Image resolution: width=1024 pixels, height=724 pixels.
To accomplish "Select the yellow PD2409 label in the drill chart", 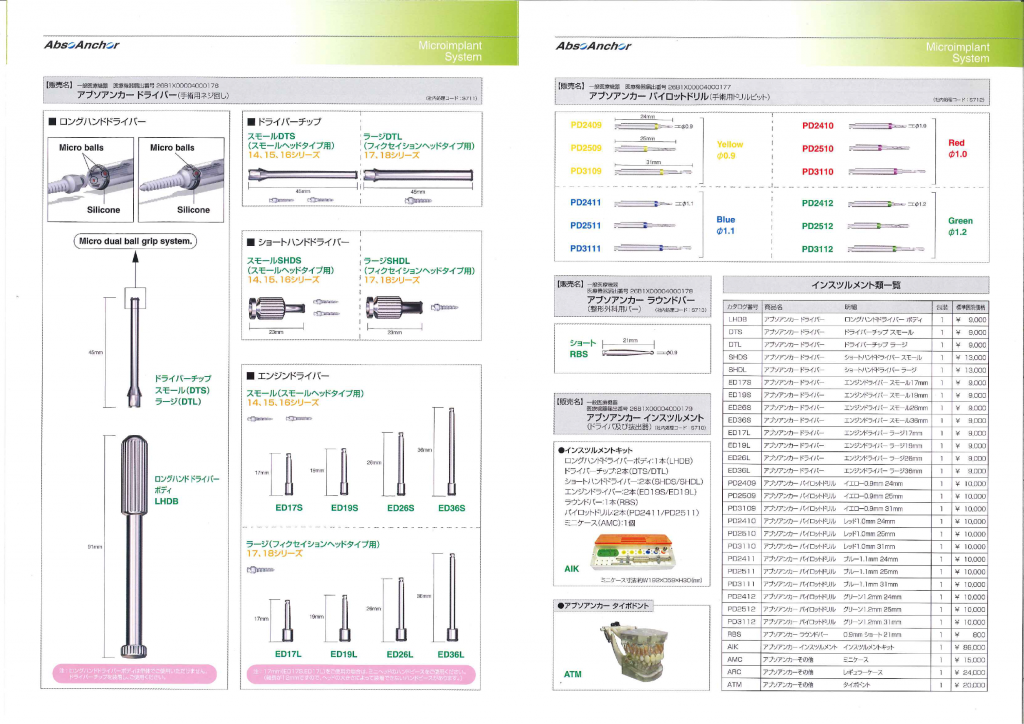I will (586, 125).
